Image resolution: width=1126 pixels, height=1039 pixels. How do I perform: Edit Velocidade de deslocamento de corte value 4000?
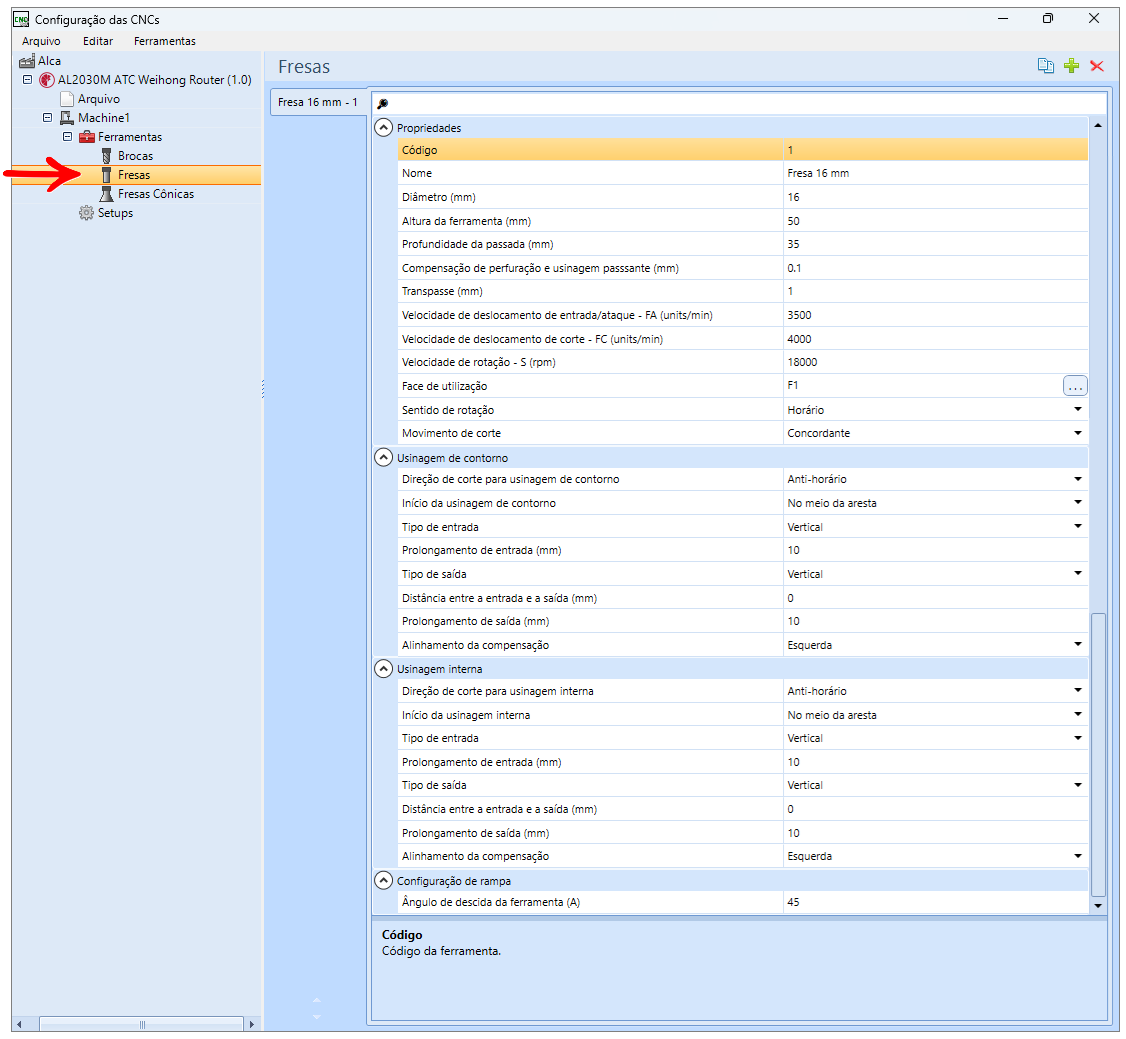[x=935, y=339]
